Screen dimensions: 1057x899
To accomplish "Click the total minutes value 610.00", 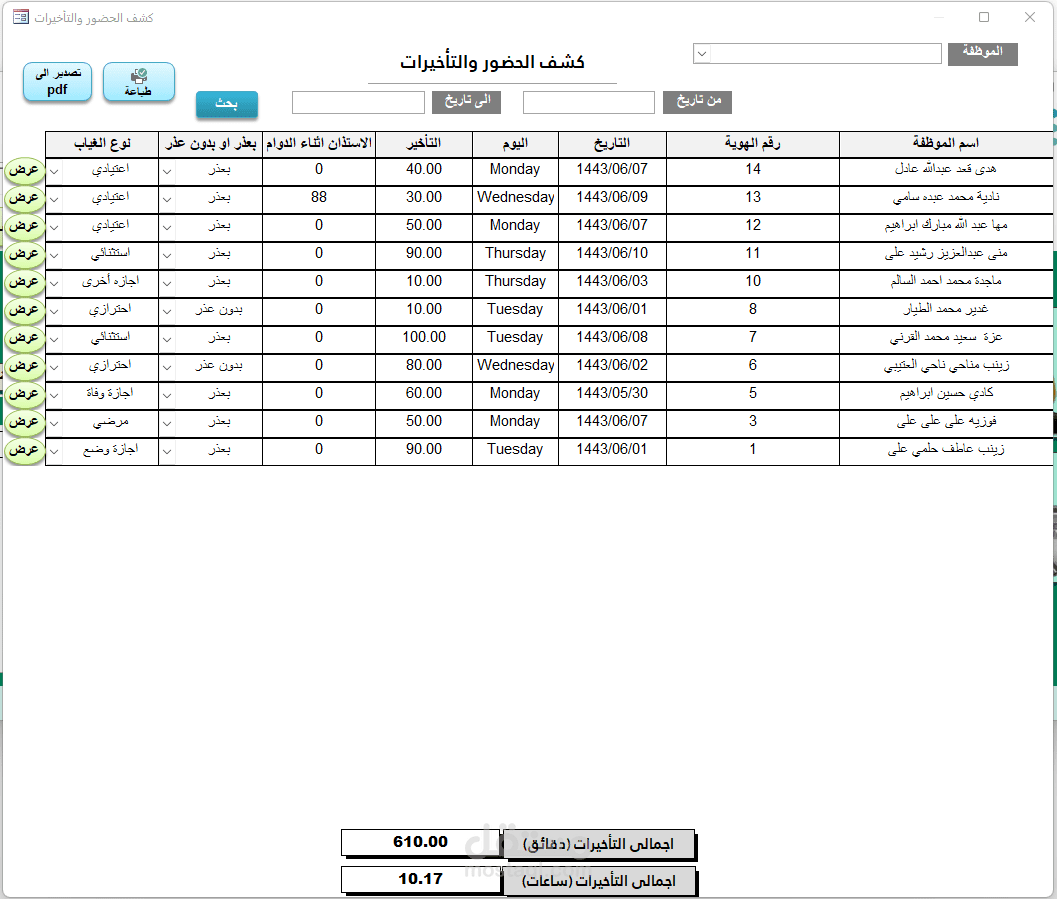I will coord(421,842).
